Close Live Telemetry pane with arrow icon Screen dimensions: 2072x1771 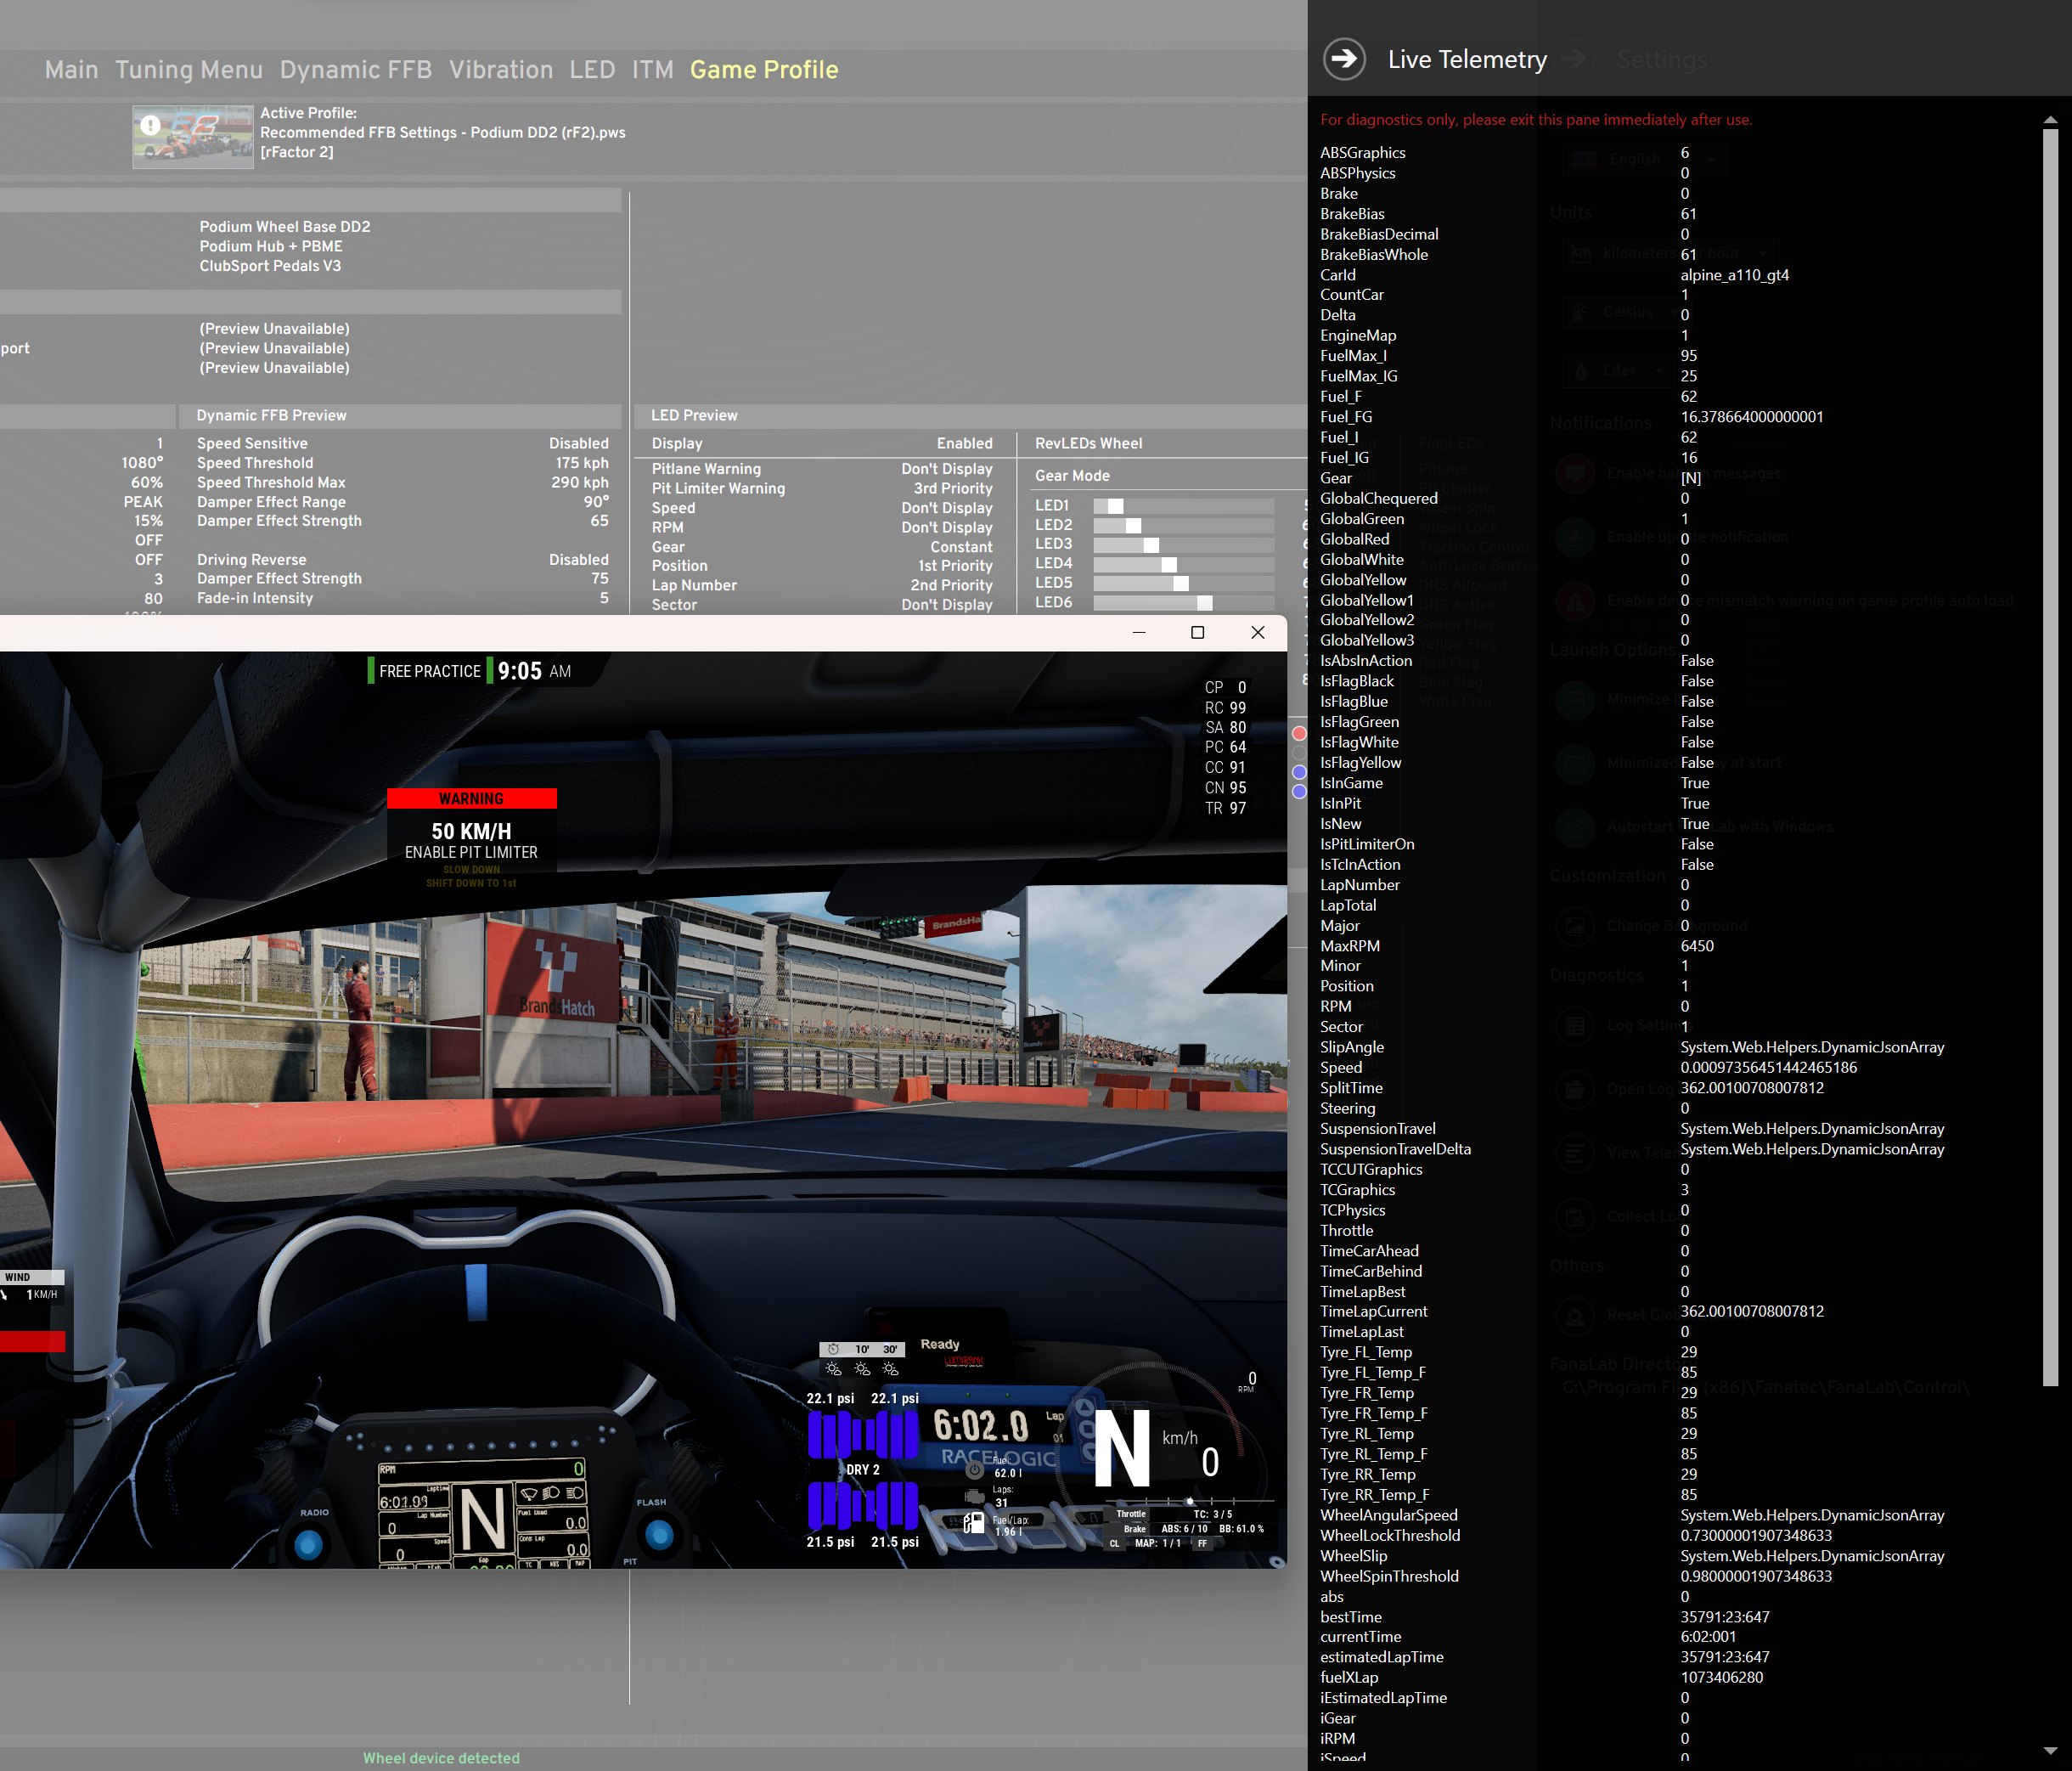pos(1344,59)
